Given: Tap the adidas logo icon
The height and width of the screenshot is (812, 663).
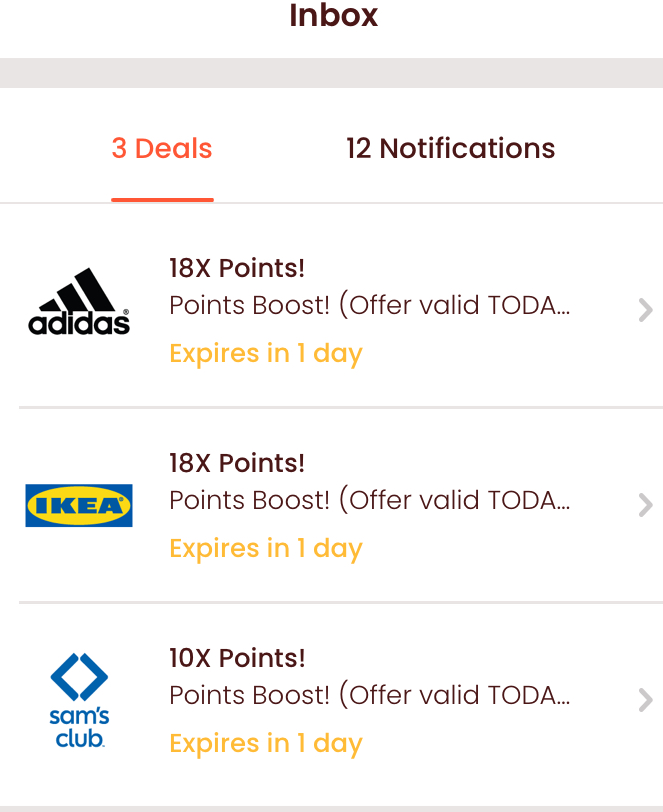Looking at the screenshot, I should click(x=79, y=301).
